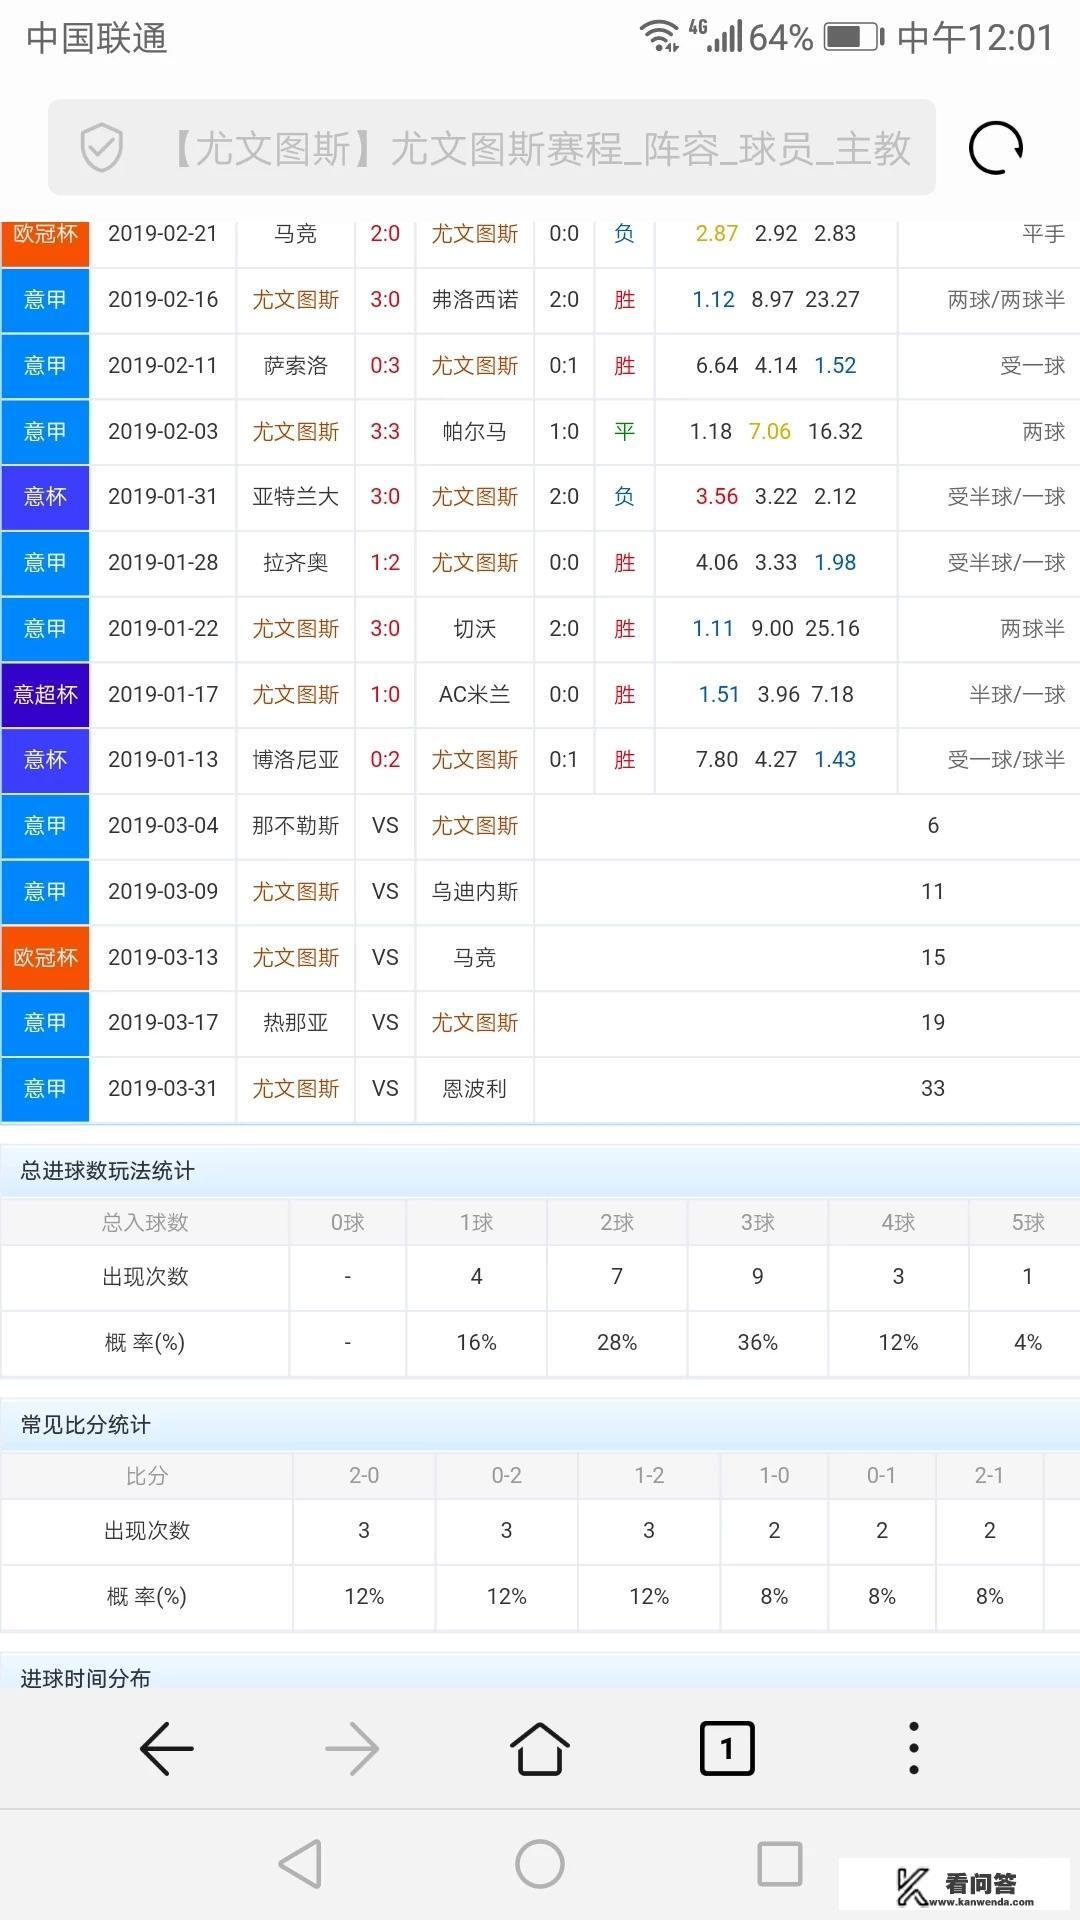1080x1920 pixels.
Task: Tap the 3:3 score against 帕尔马
Action: point(385,432)
